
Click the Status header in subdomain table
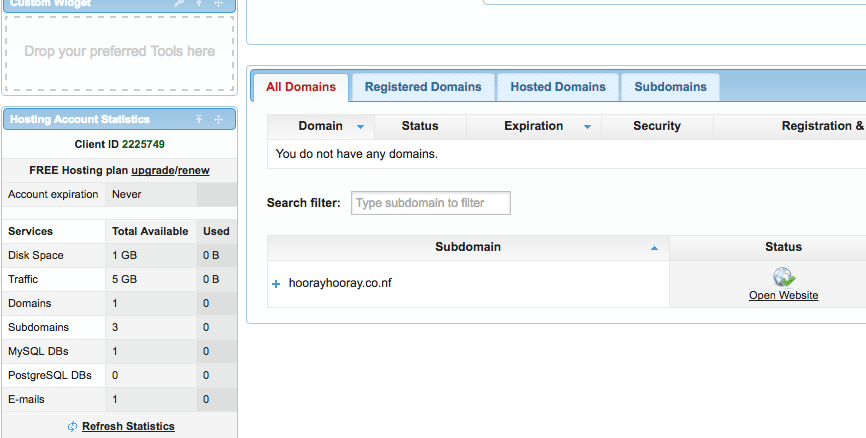(784, 247)
